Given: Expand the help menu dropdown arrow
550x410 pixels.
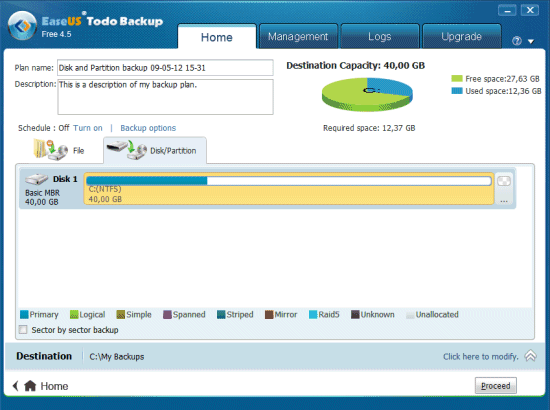Looking at the screenshot, I should pyautogui.click(x=531, y=41).
